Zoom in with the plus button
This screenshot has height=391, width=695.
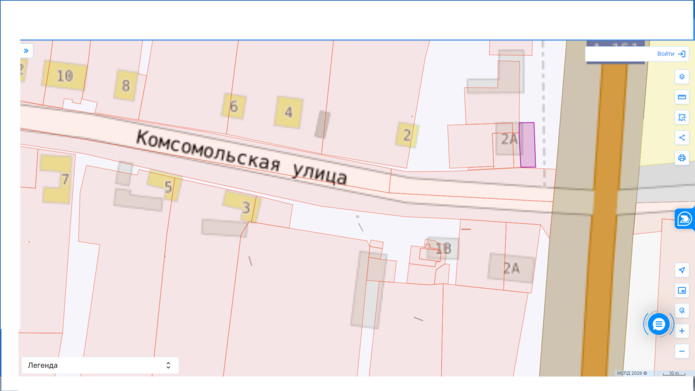[x=682, y=331]
